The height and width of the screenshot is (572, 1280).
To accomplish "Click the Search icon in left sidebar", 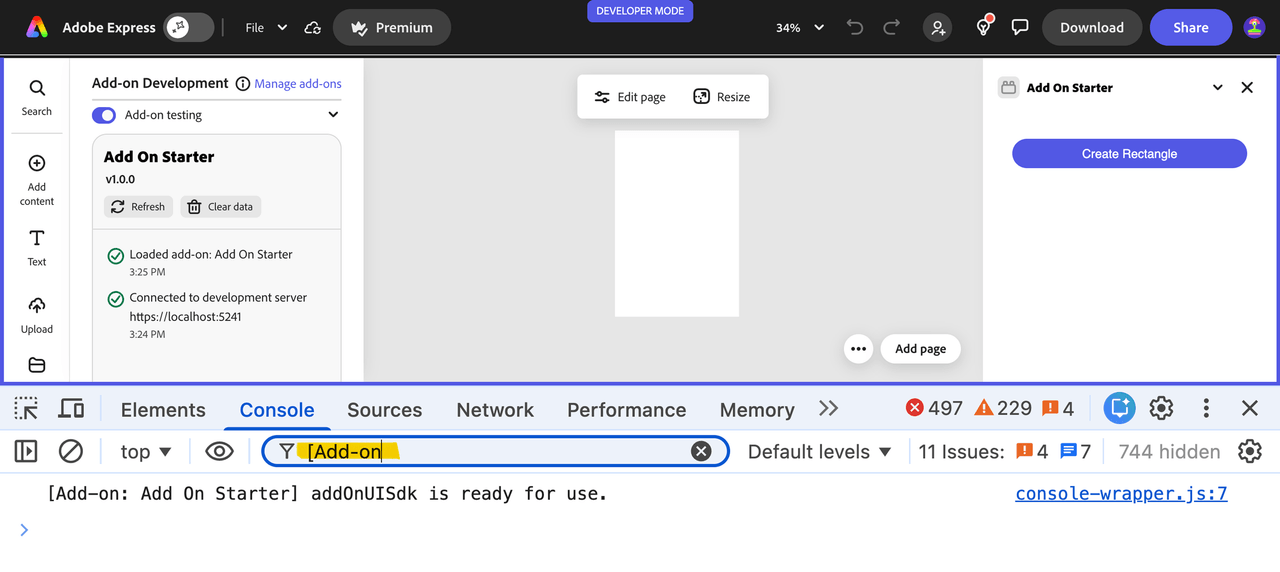I will click(37, 97).
